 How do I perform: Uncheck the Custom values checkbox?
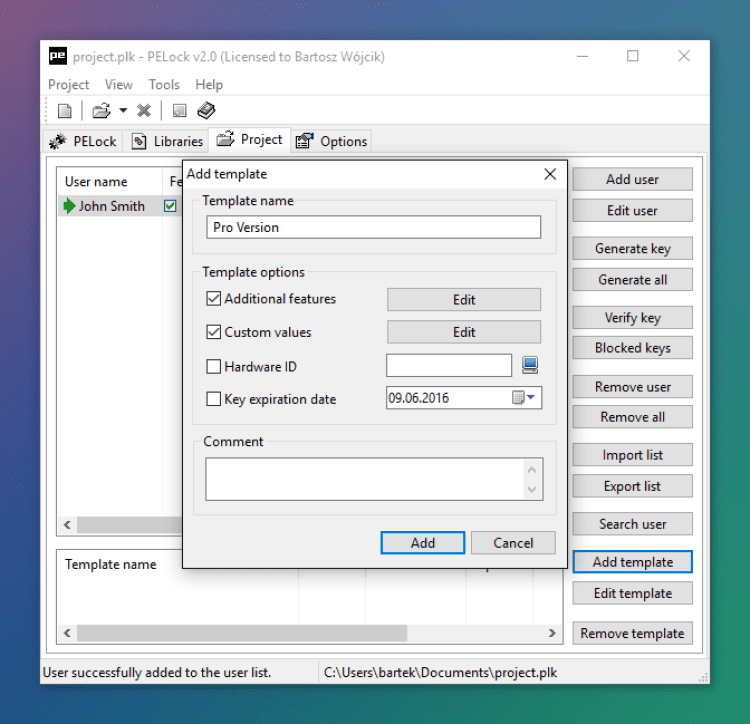point(213,332)
